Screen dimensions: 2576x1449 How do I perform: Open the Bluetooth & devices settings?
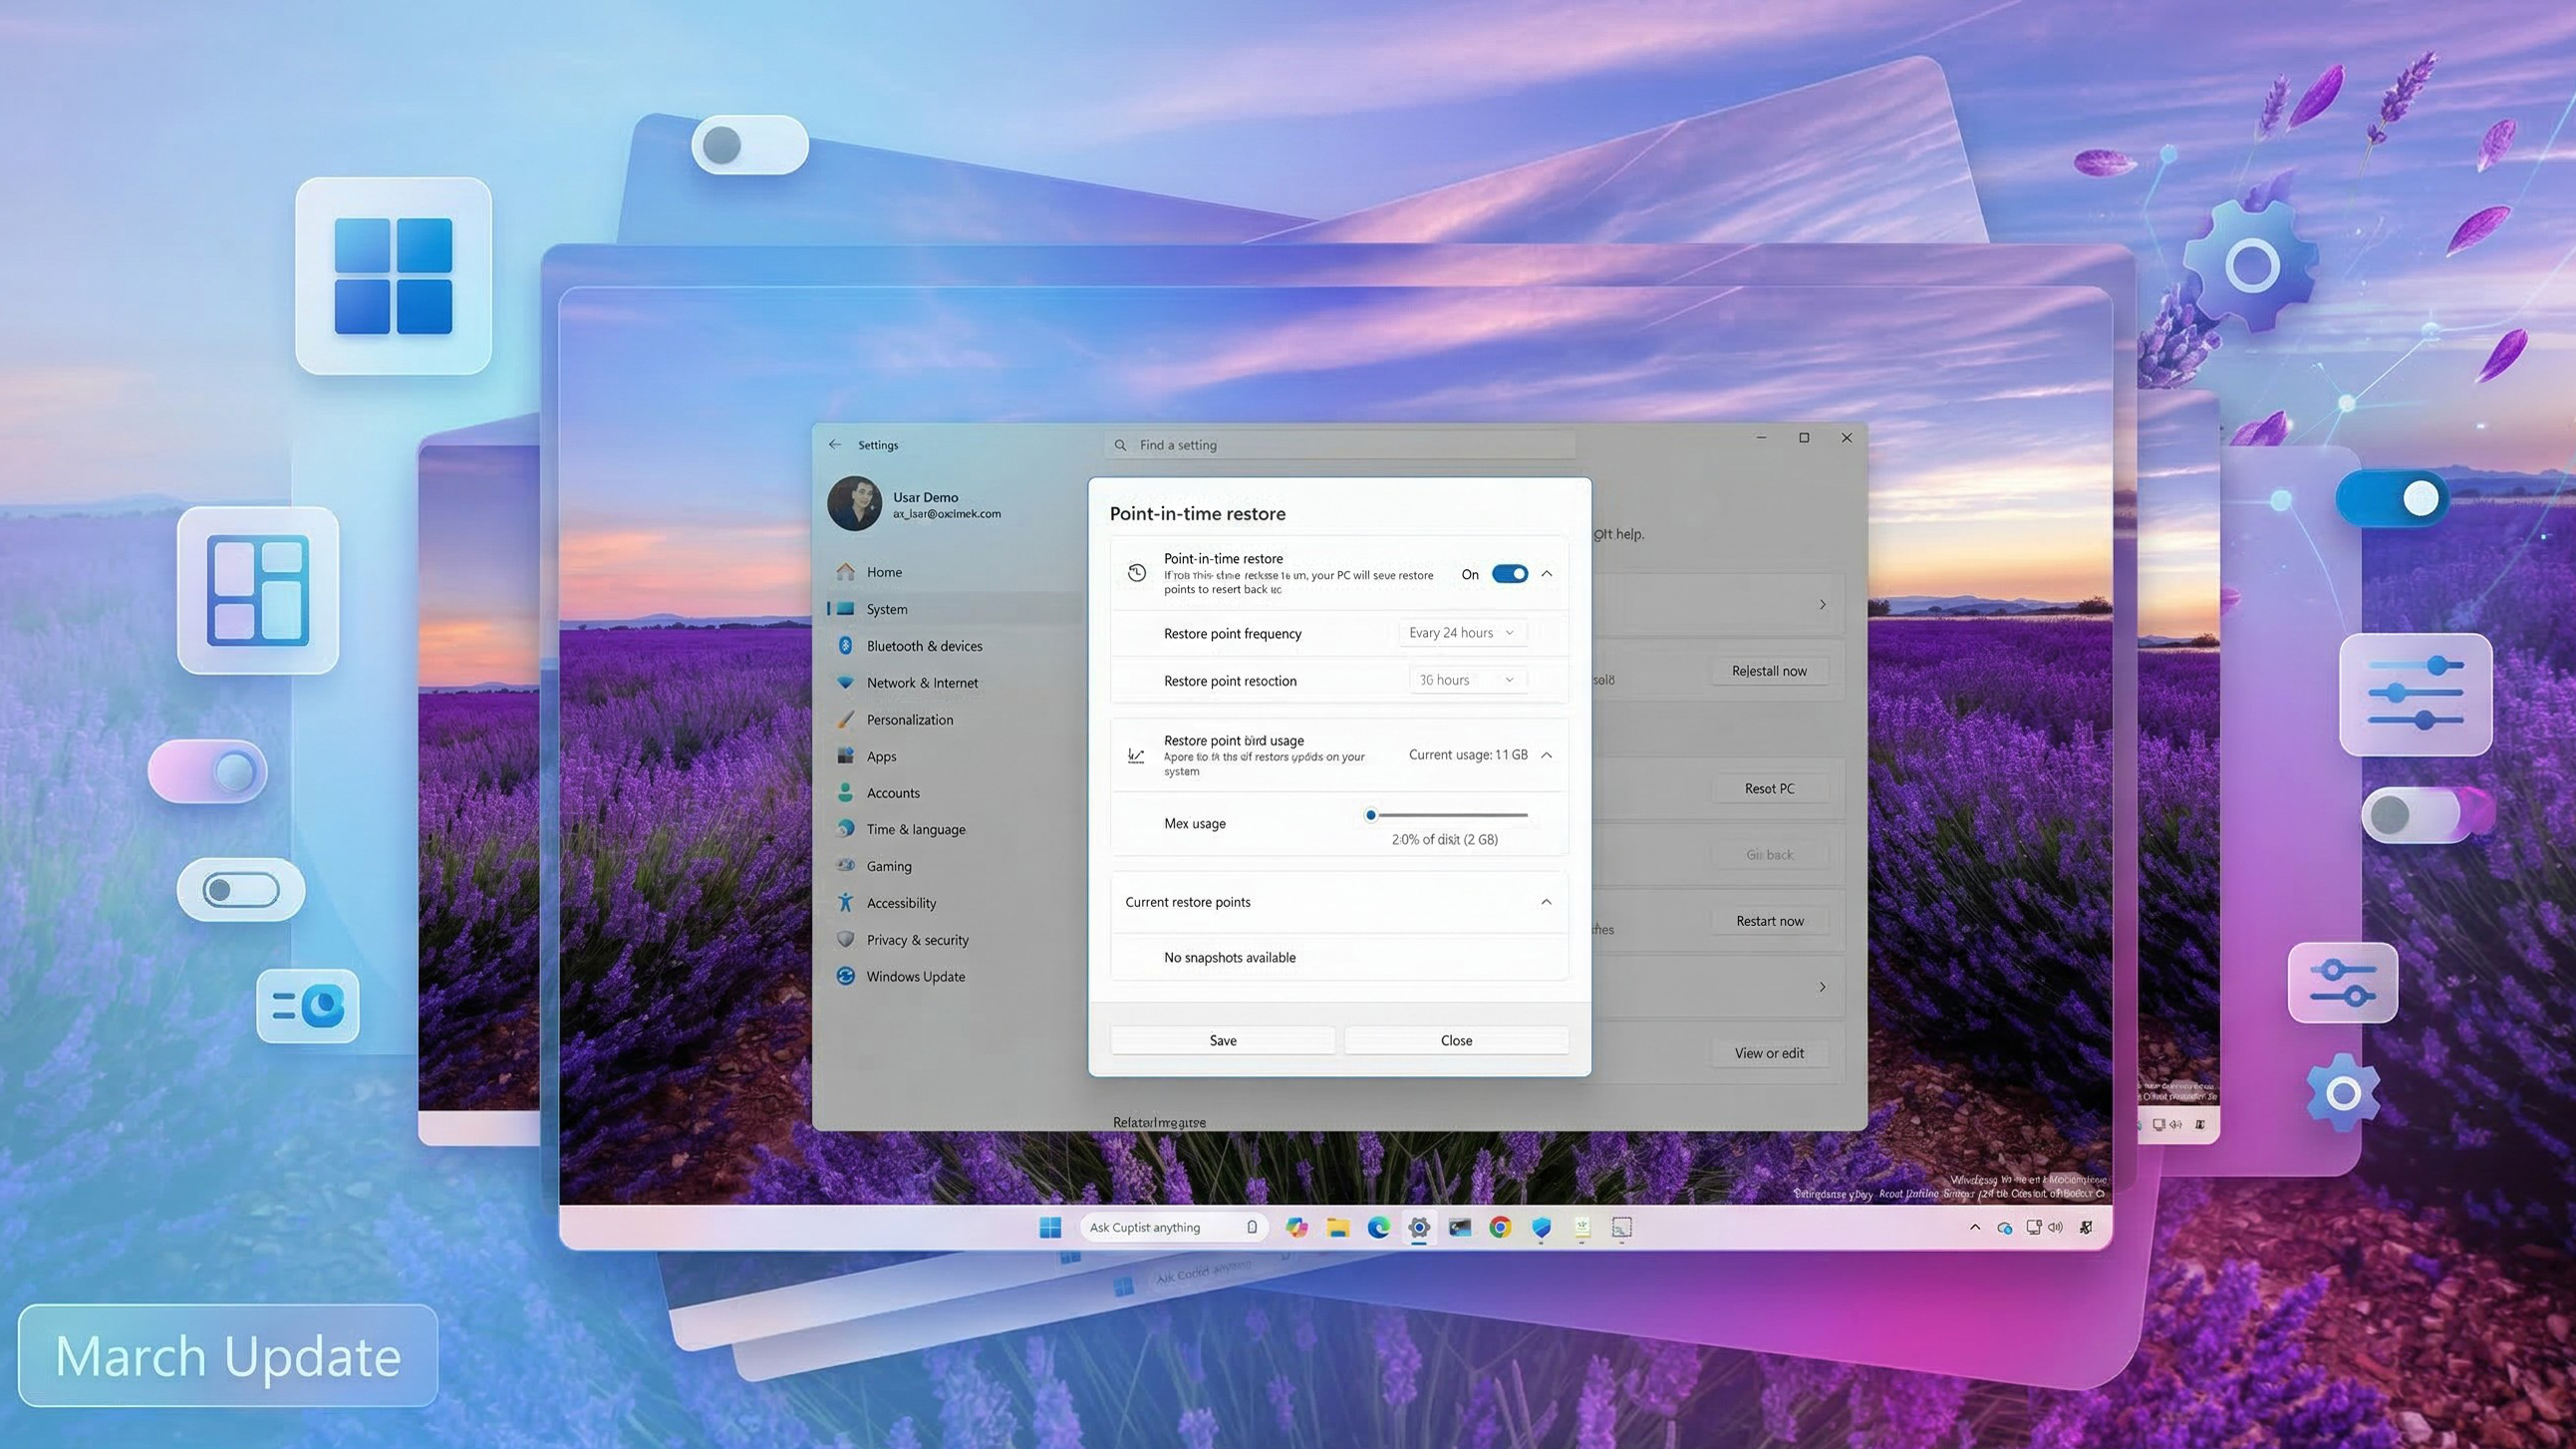pyautogui.click(x=923, y=645)
